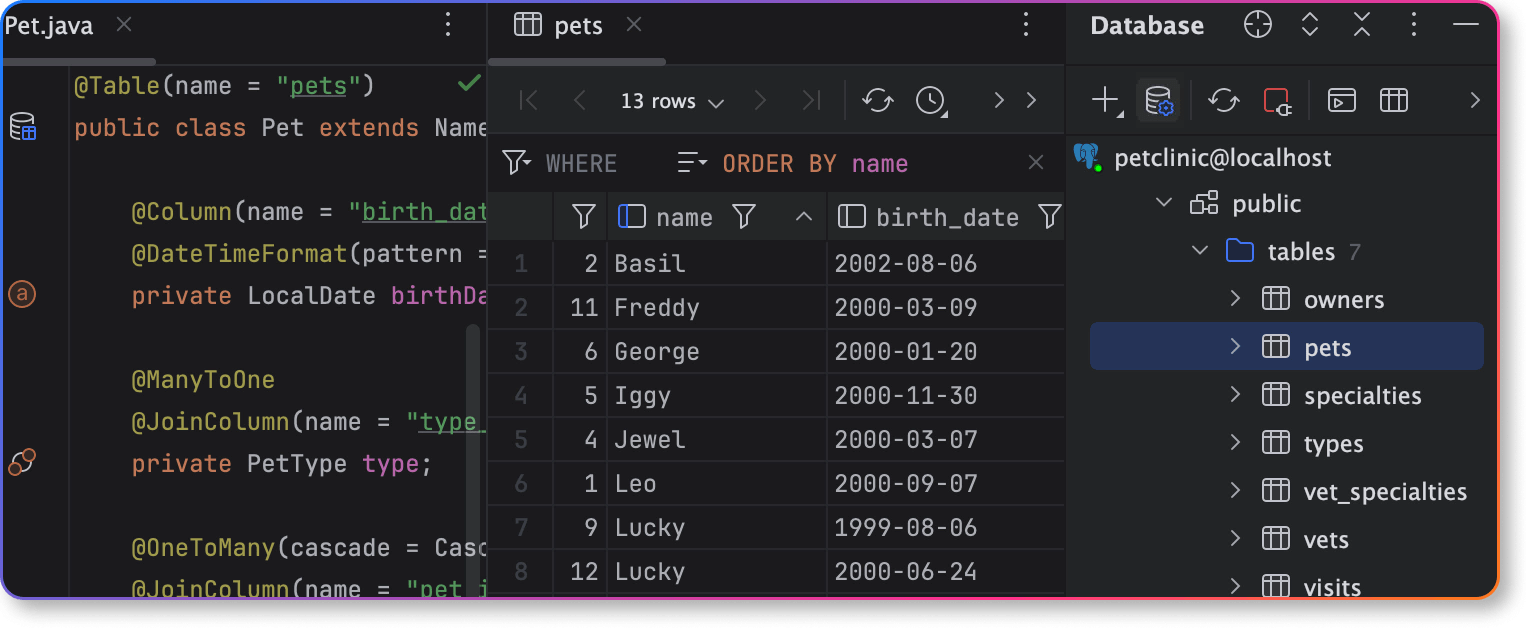The width and height of the screenshot is (1526, 628).
Task: Click the relation gutter icon beside PetType type
Action: pos(22,462)
